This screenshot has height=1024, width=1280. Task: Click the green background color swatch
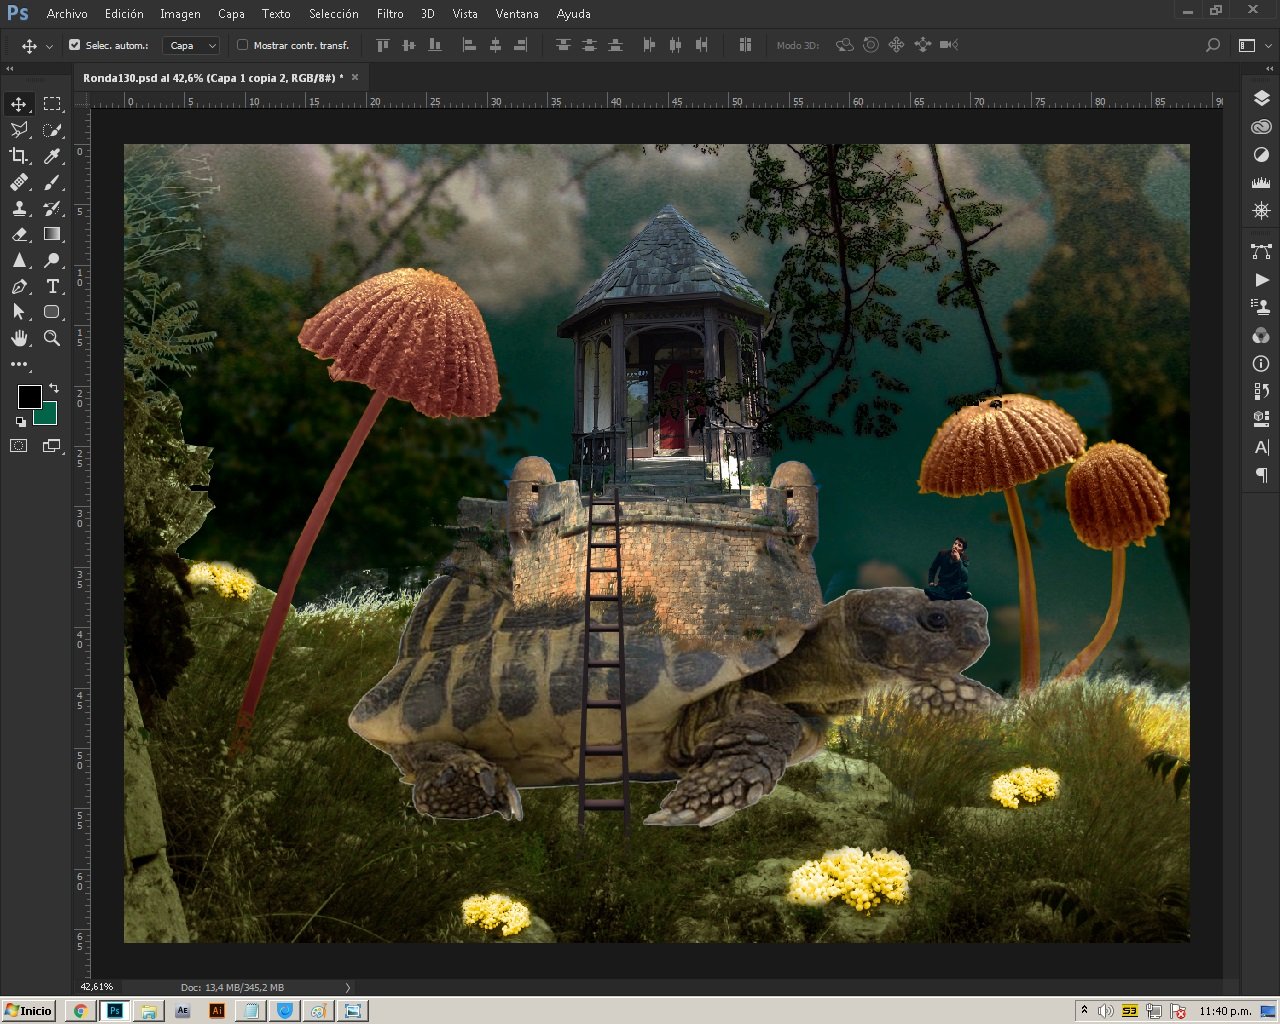coord(49,415)
